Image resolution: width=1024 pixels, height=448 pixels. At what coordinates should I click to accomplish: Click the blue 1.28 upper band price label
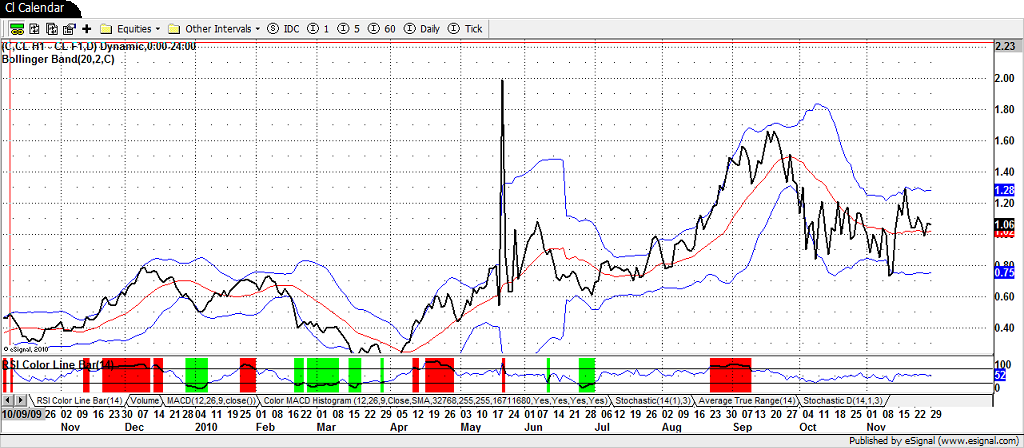point(1005,189)
